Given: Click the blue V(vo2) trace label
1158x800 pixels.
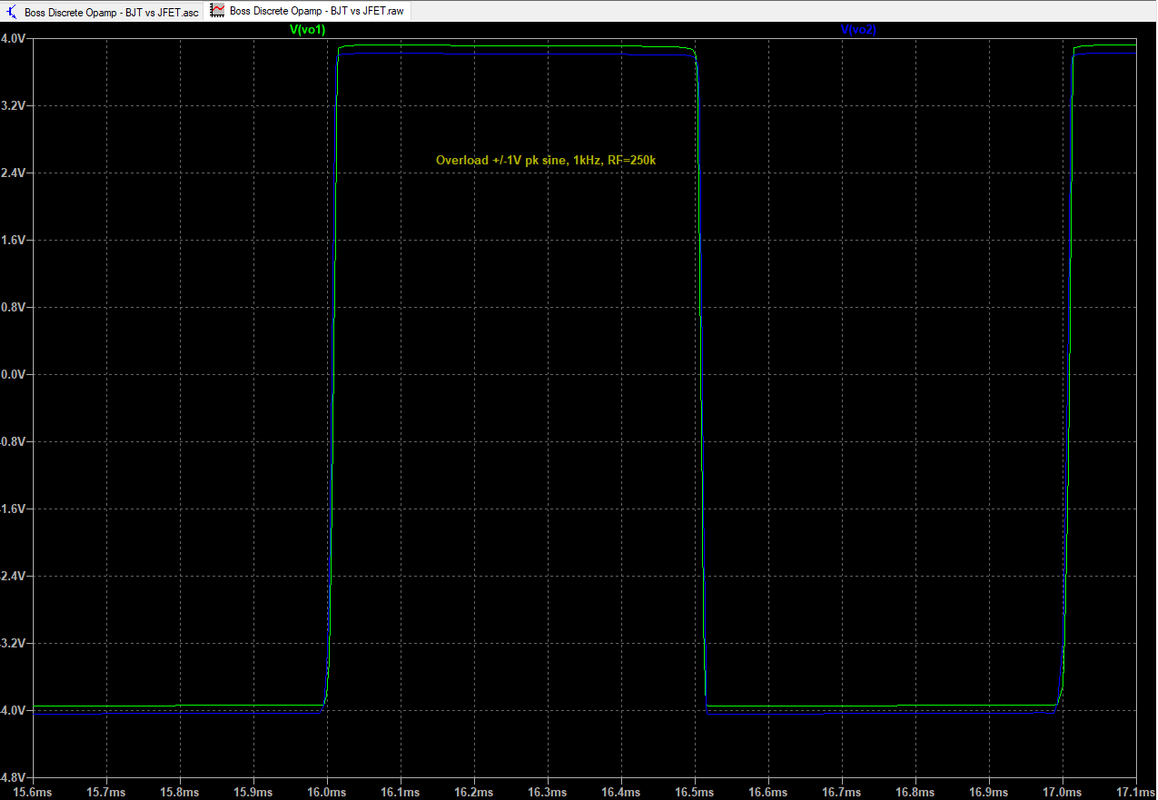Looking at the screenshot, I should tap(858, 30).
